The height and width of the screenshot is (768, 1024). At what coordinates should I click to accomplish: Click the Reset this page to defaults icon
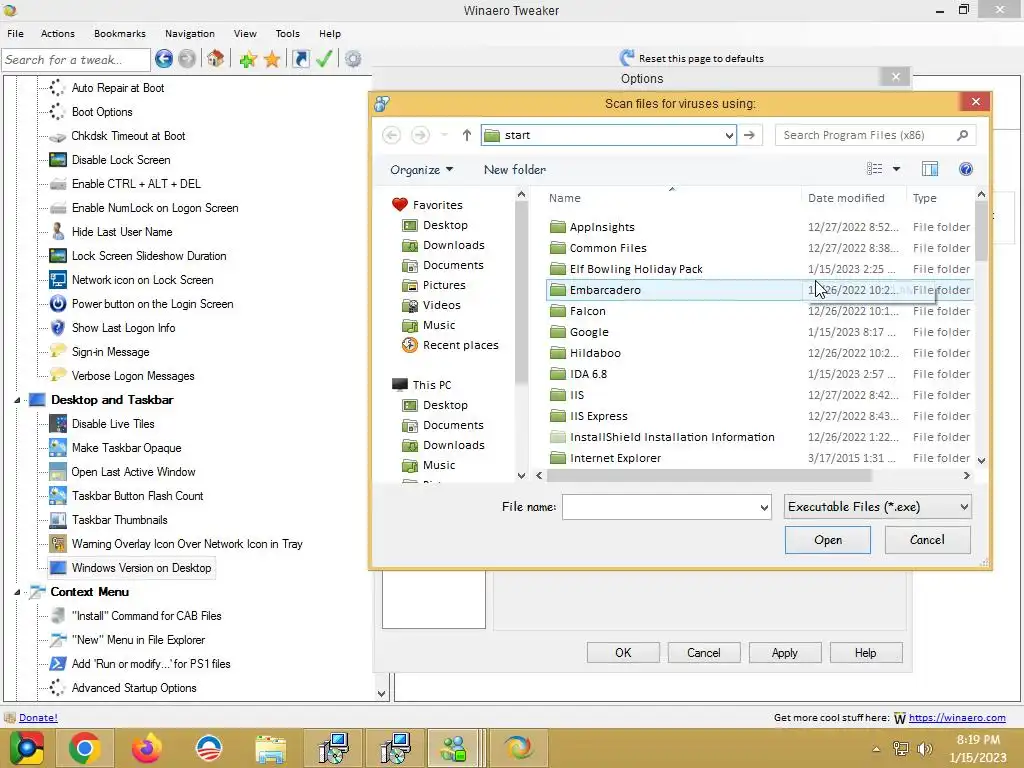pyautogui.click(x=627, y=58)
